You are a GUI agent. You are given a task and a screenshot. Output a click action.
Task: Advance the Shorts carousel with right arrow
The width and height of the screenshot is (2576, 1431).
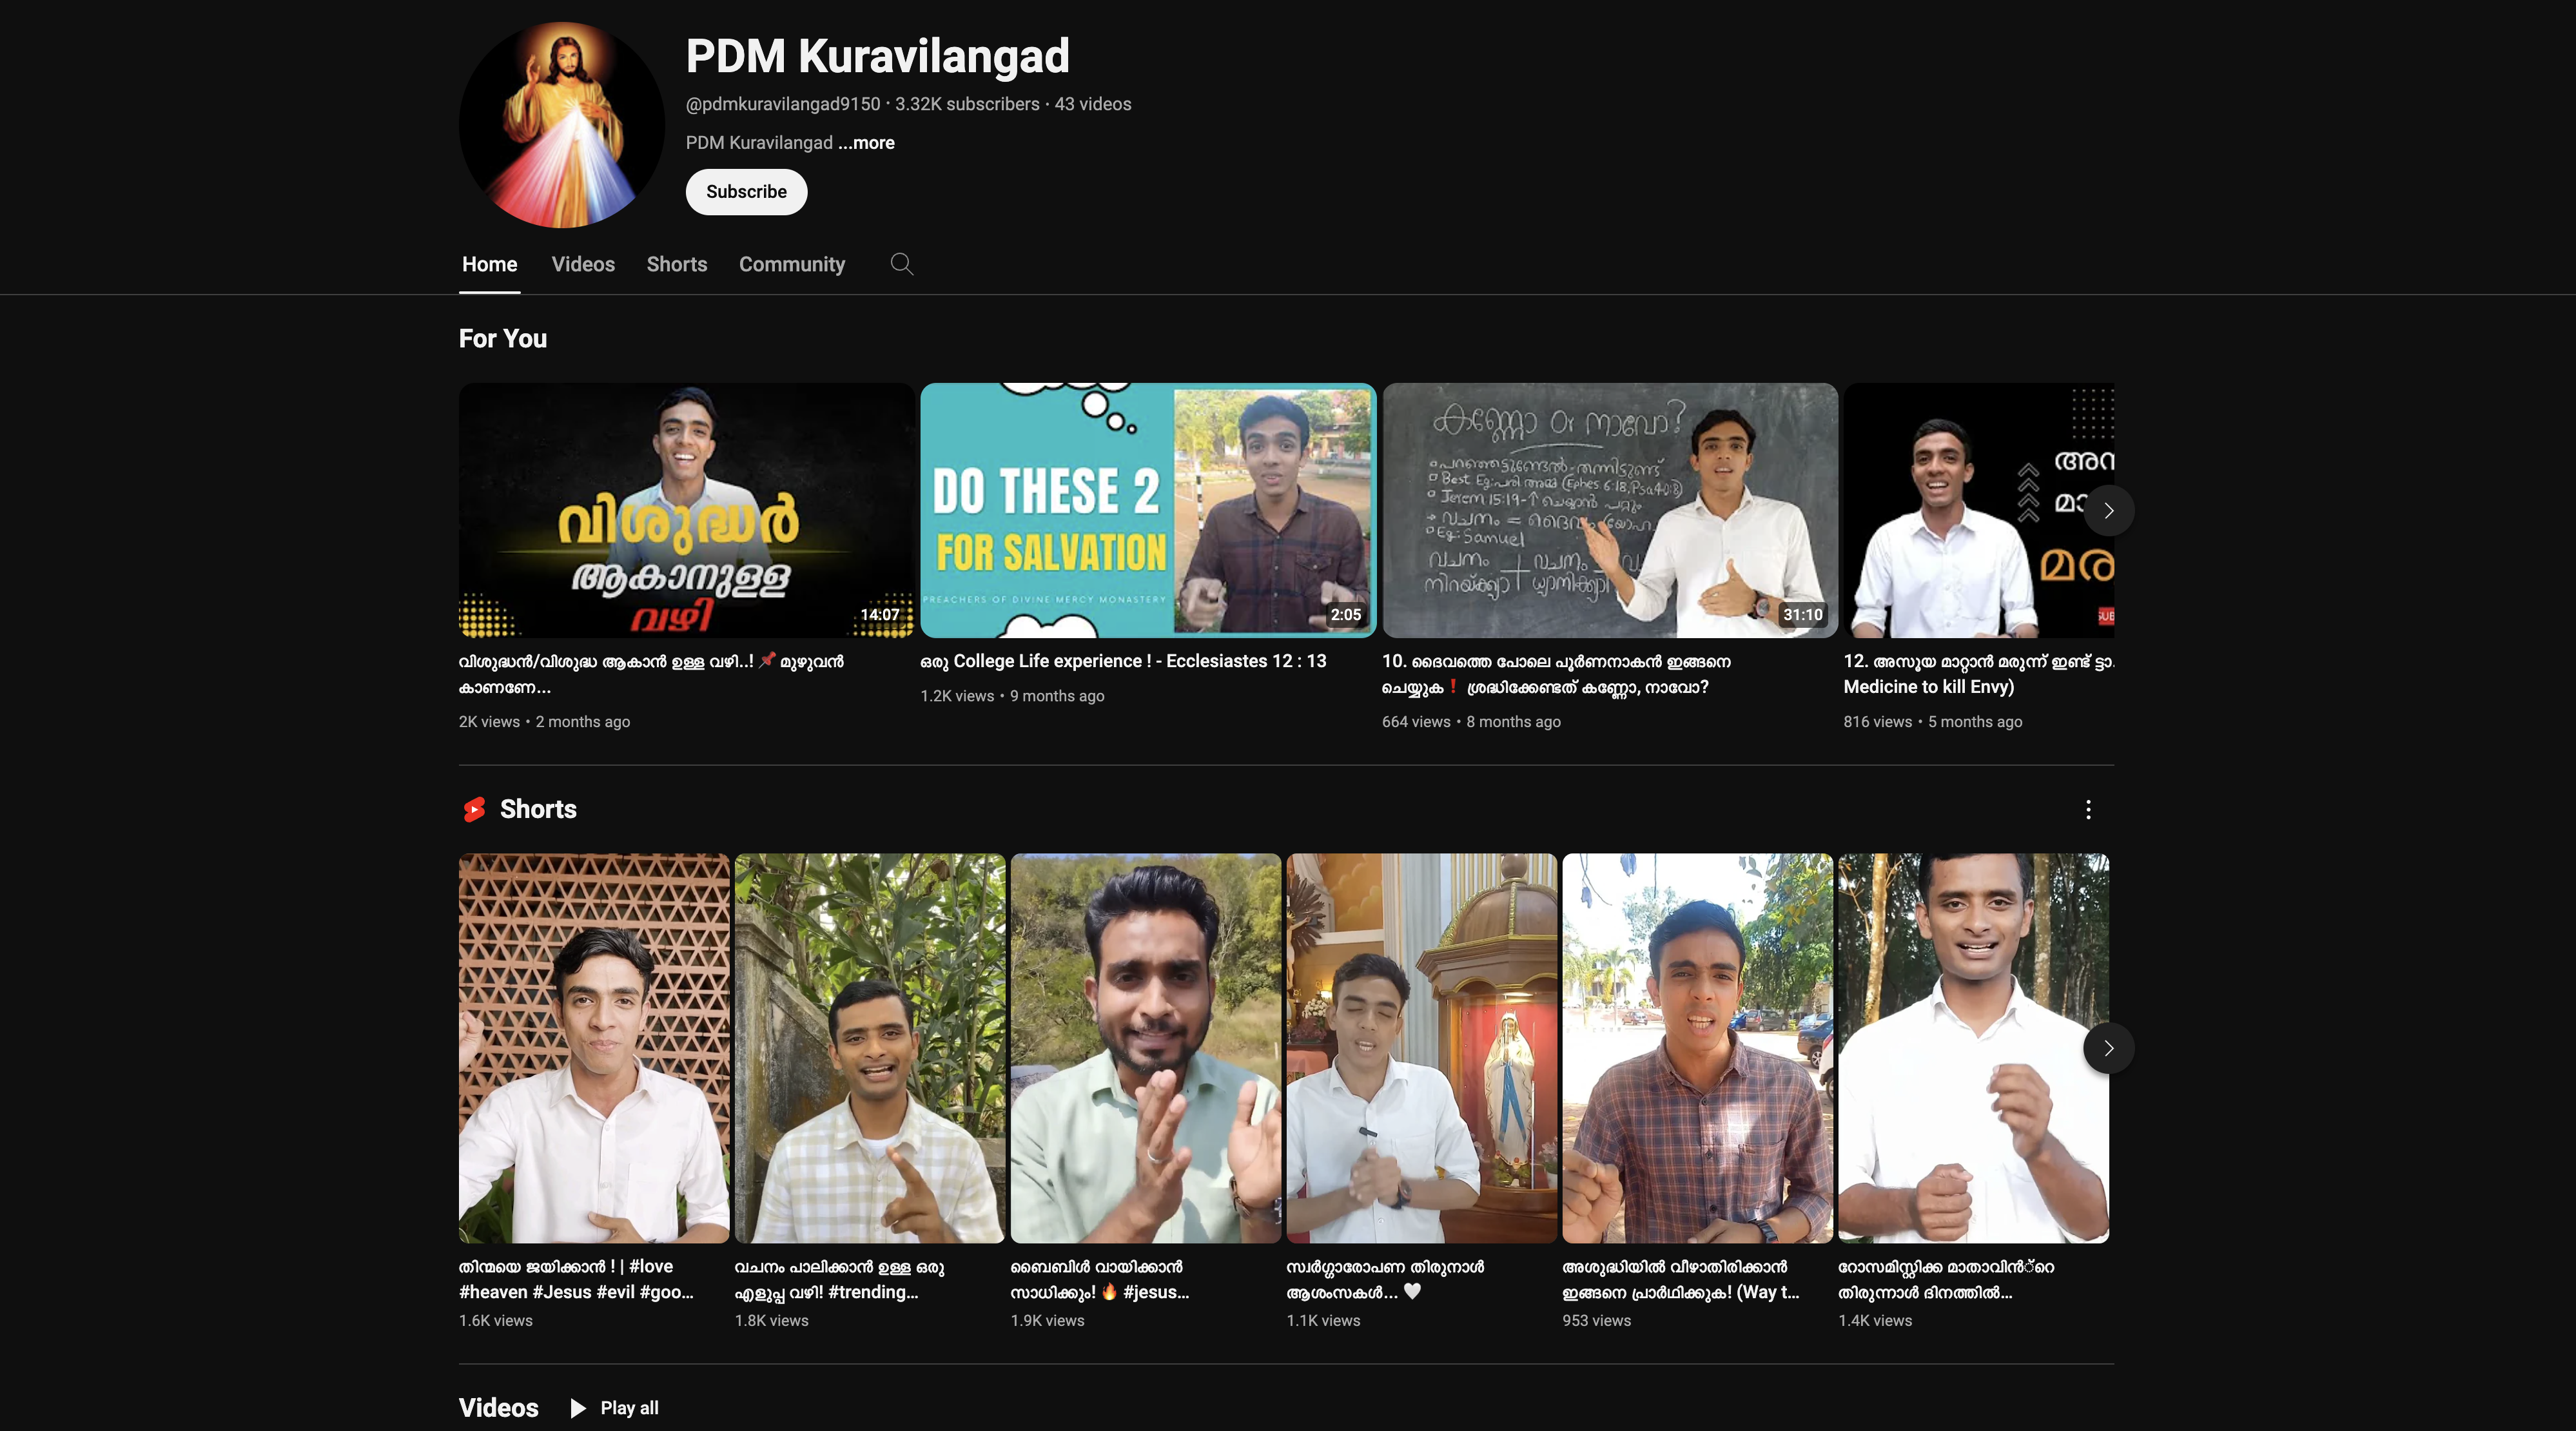(2110, 1048)
